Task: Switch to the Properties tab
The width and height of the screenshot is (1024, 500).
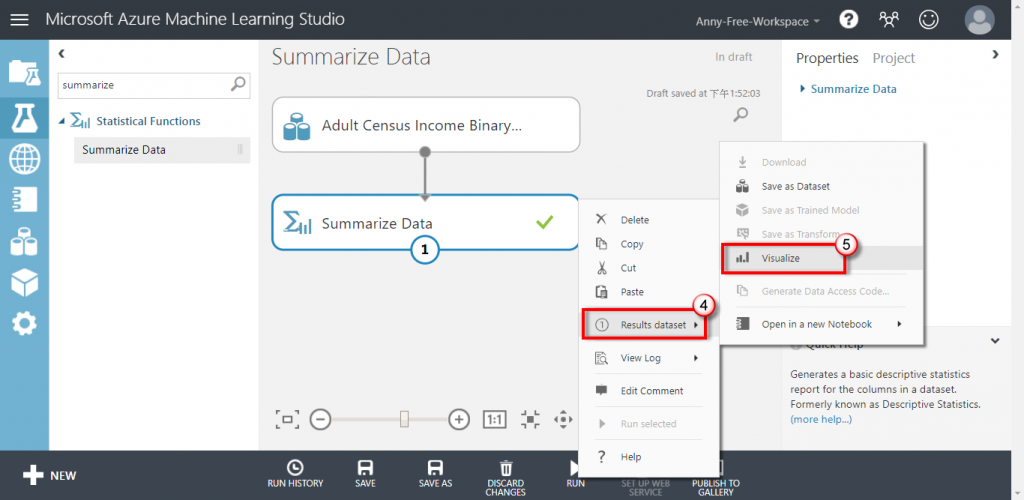Action: point(827,58)
